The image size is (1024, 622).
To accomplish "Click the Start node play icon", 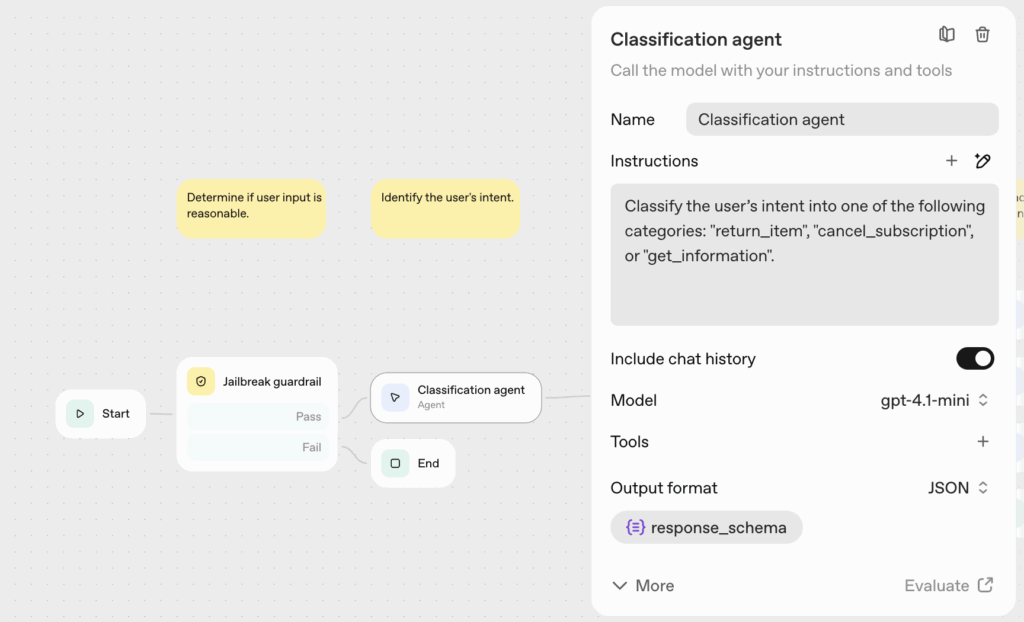I will 80,414.
